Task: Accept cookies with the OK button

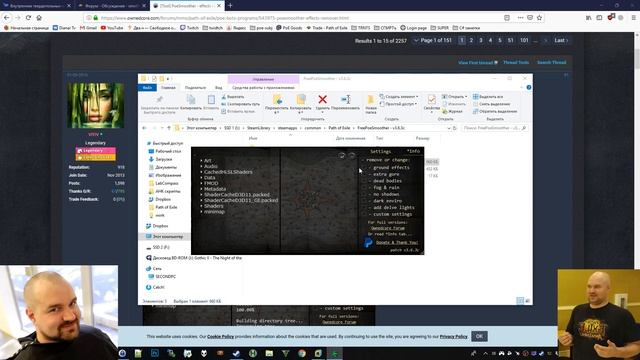Action: click(x=479, y=336)
